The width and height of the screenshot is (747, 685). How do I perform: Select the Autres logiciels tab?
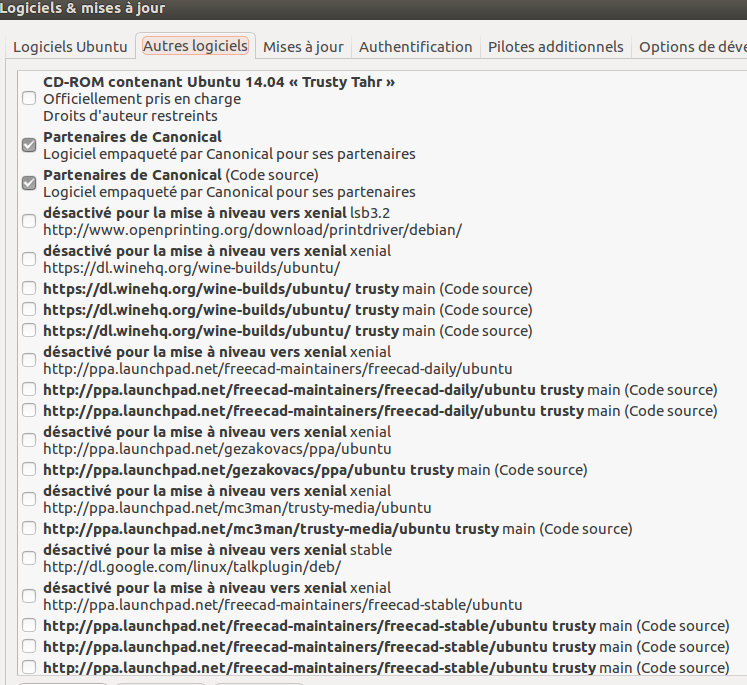[195, 46]
